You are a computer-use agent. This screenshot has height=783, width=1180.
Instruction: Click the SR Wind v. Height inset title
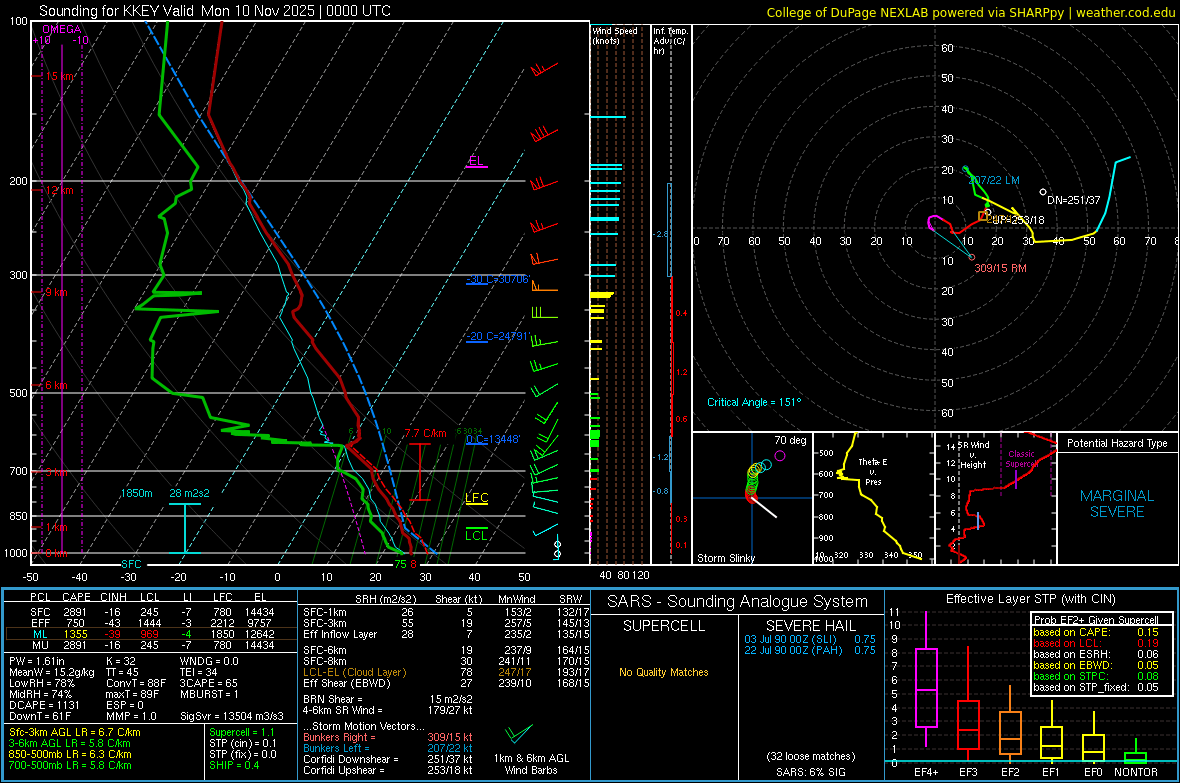[x=974, y=455]
